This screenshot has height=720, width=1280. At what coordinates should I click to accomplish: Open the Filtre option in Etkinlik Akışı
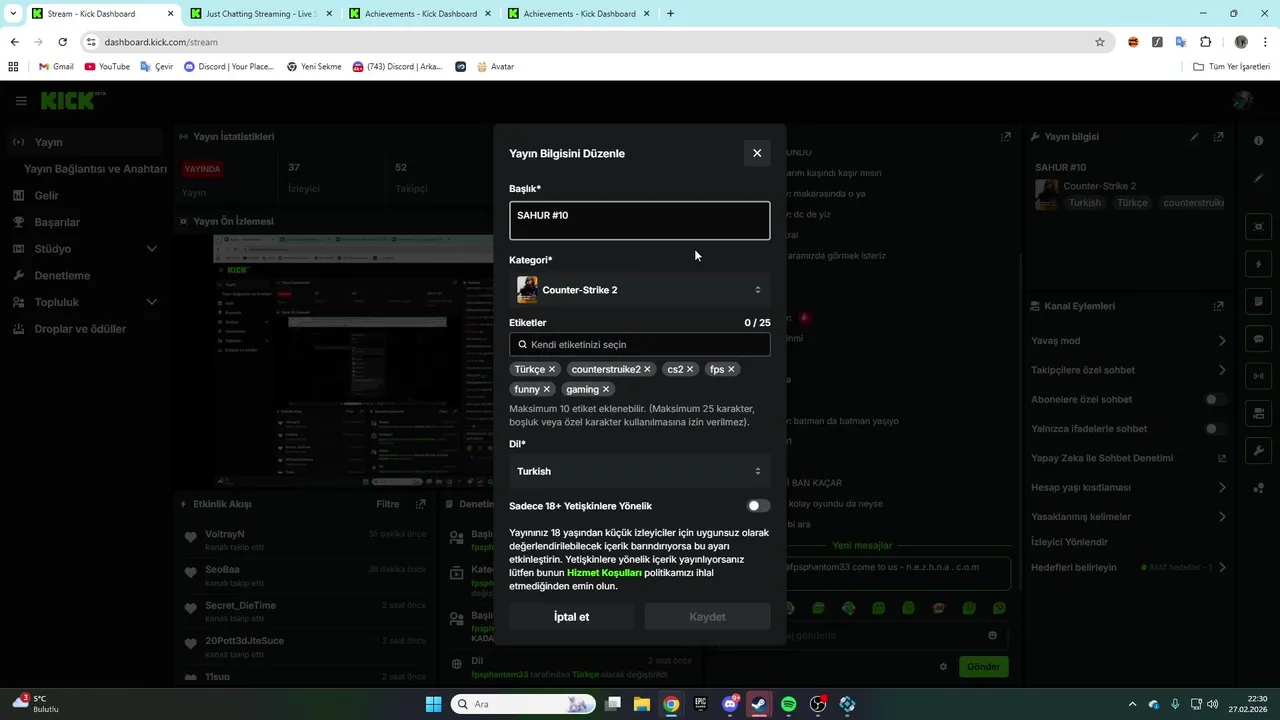click(387, 504)
